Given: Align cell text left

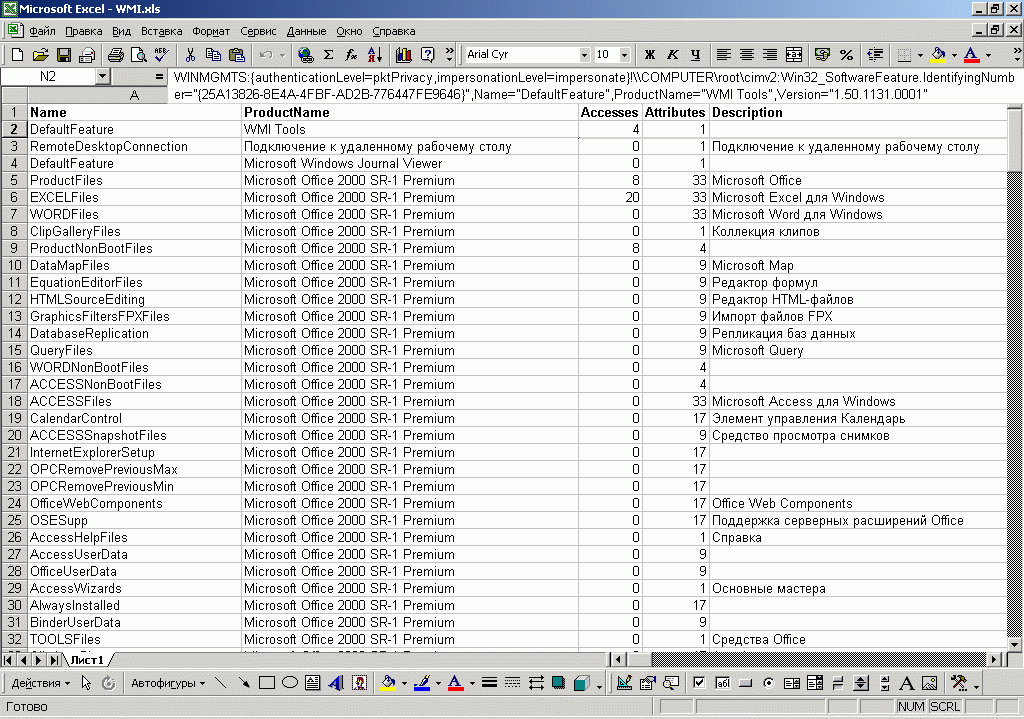Looking at the screenshot, I should [x=724, y=55].
